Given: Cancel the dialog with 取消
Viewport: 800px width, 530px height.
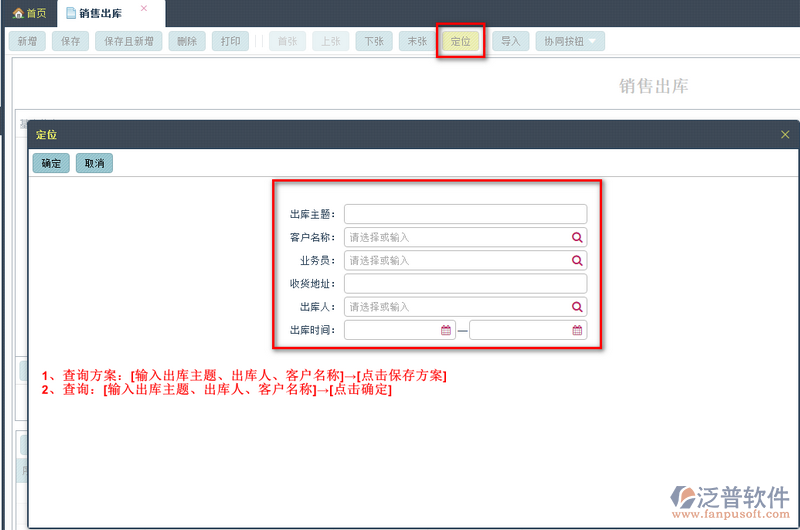Looking at the screenshot, I should coord(94,163).
